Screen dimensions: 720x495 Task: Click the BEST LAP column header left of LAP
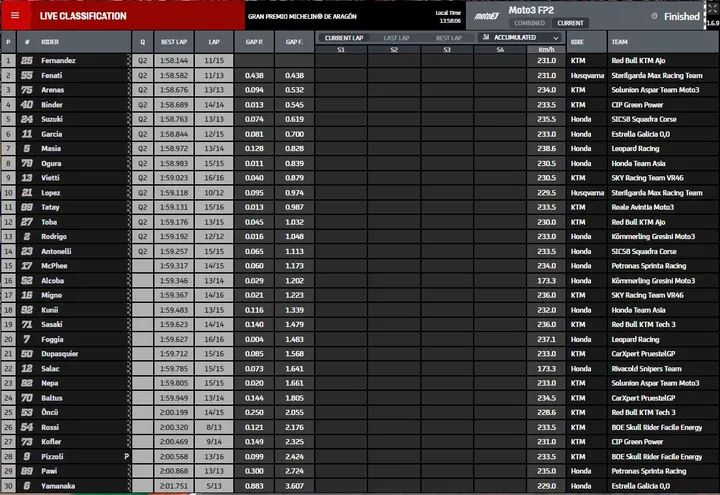(174, 42)
